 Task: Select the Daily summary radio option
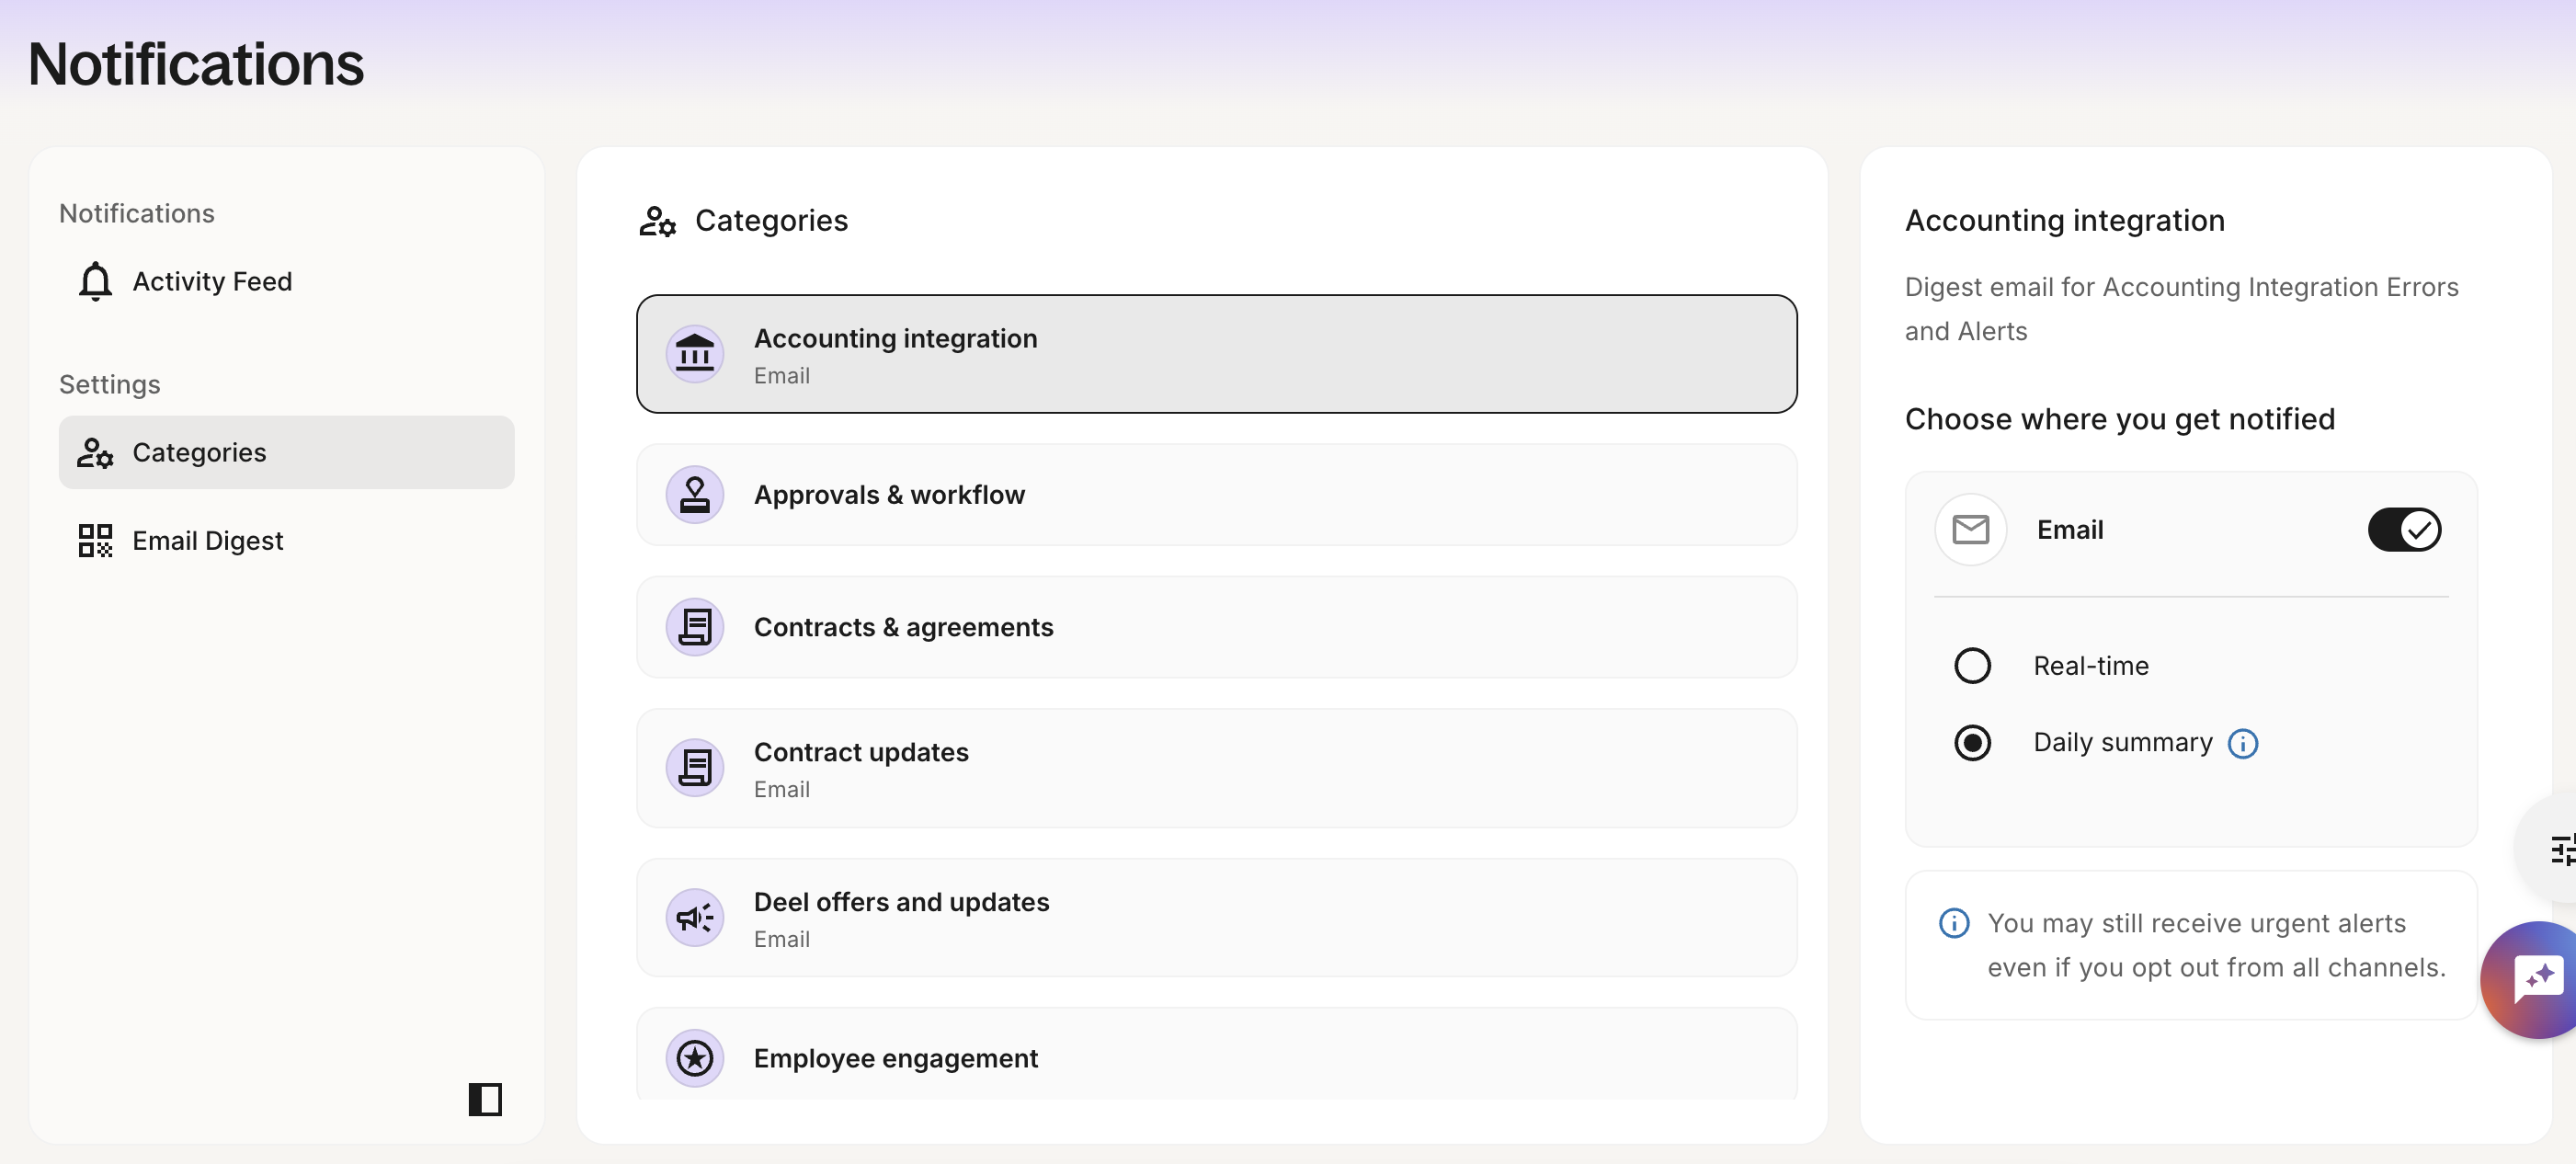[1972, 743]
